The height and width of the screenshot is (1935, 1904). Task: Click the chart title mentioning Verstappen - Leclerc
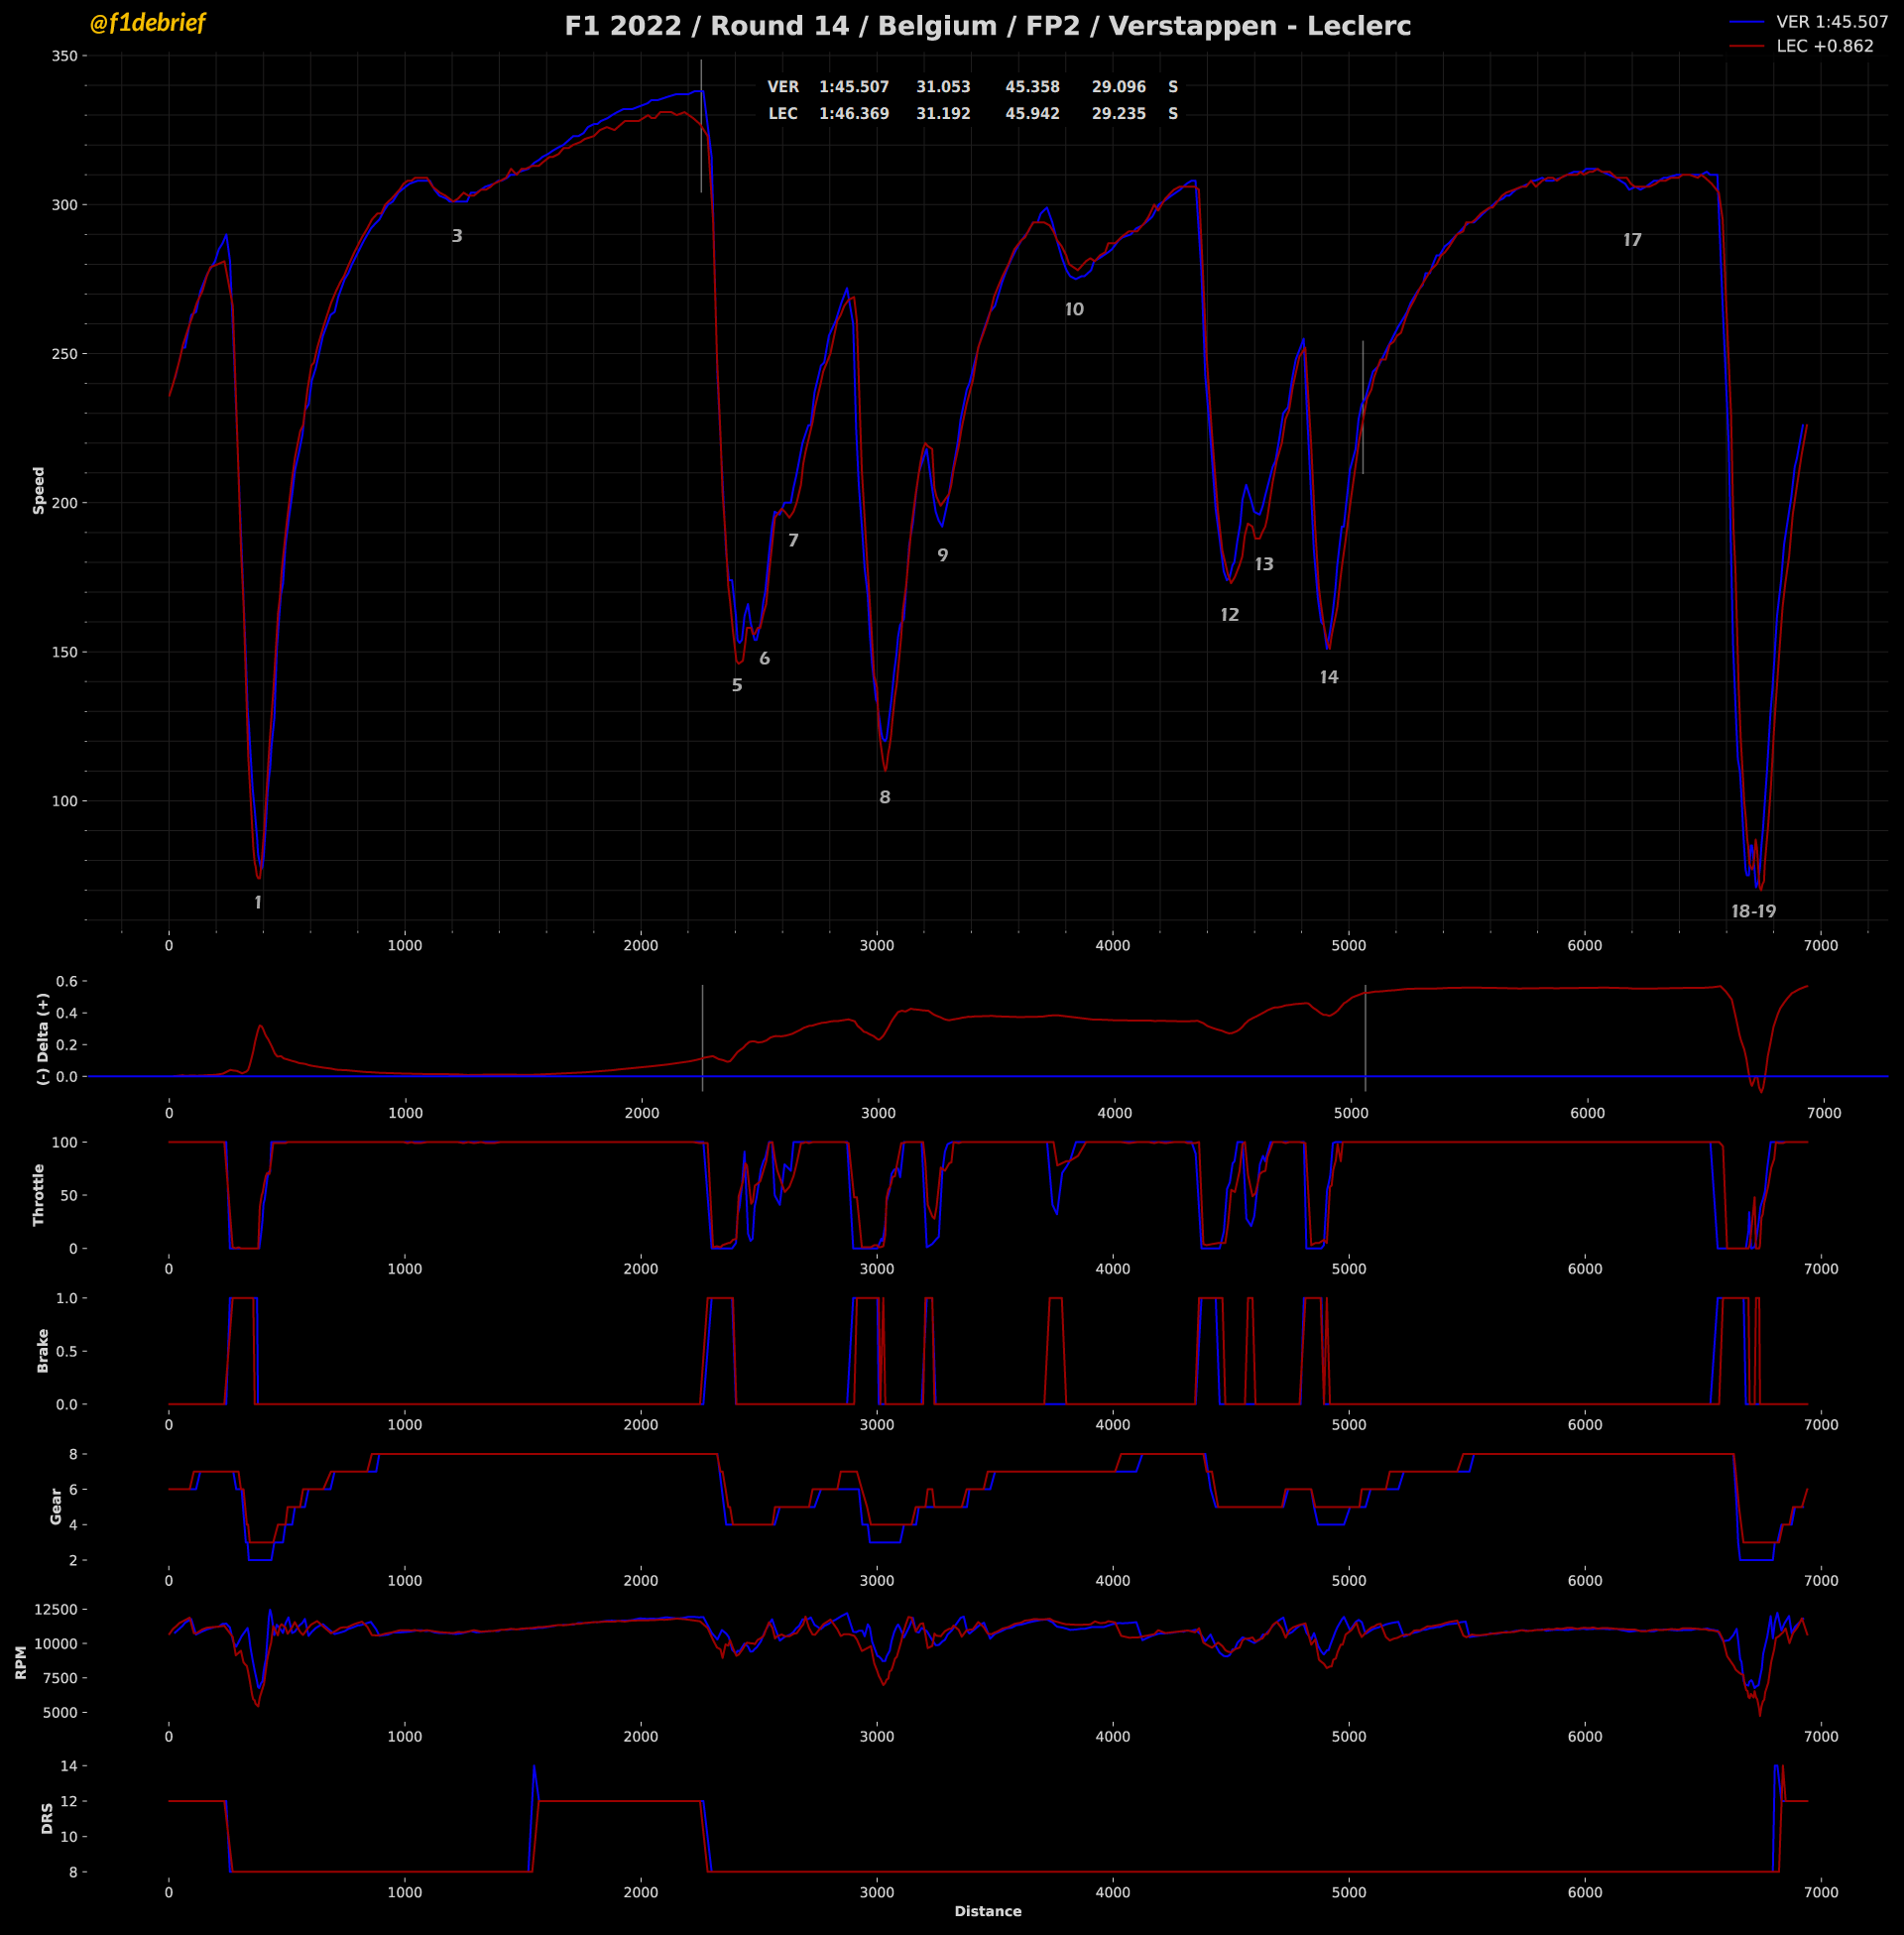tap(987, 26)
